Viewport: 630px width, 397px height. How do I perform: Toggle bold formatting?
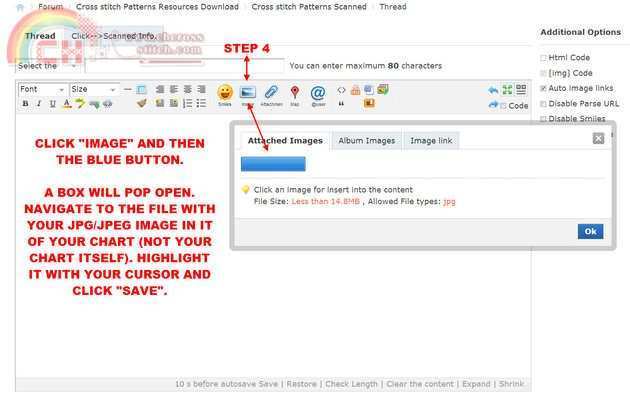tap(25, 104)
